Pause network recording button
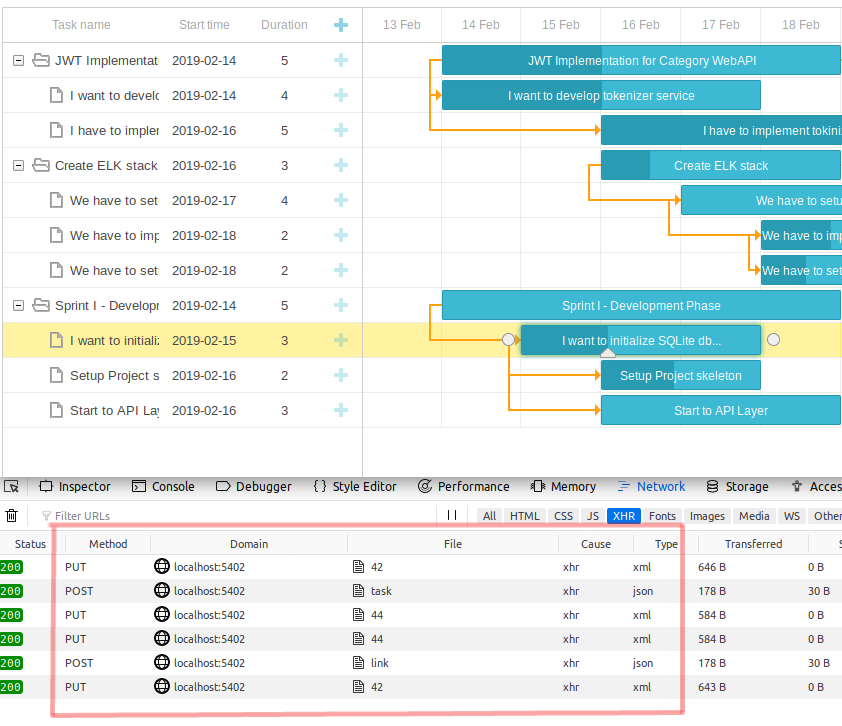Screen dimensions: 842x726 [452, 516]
